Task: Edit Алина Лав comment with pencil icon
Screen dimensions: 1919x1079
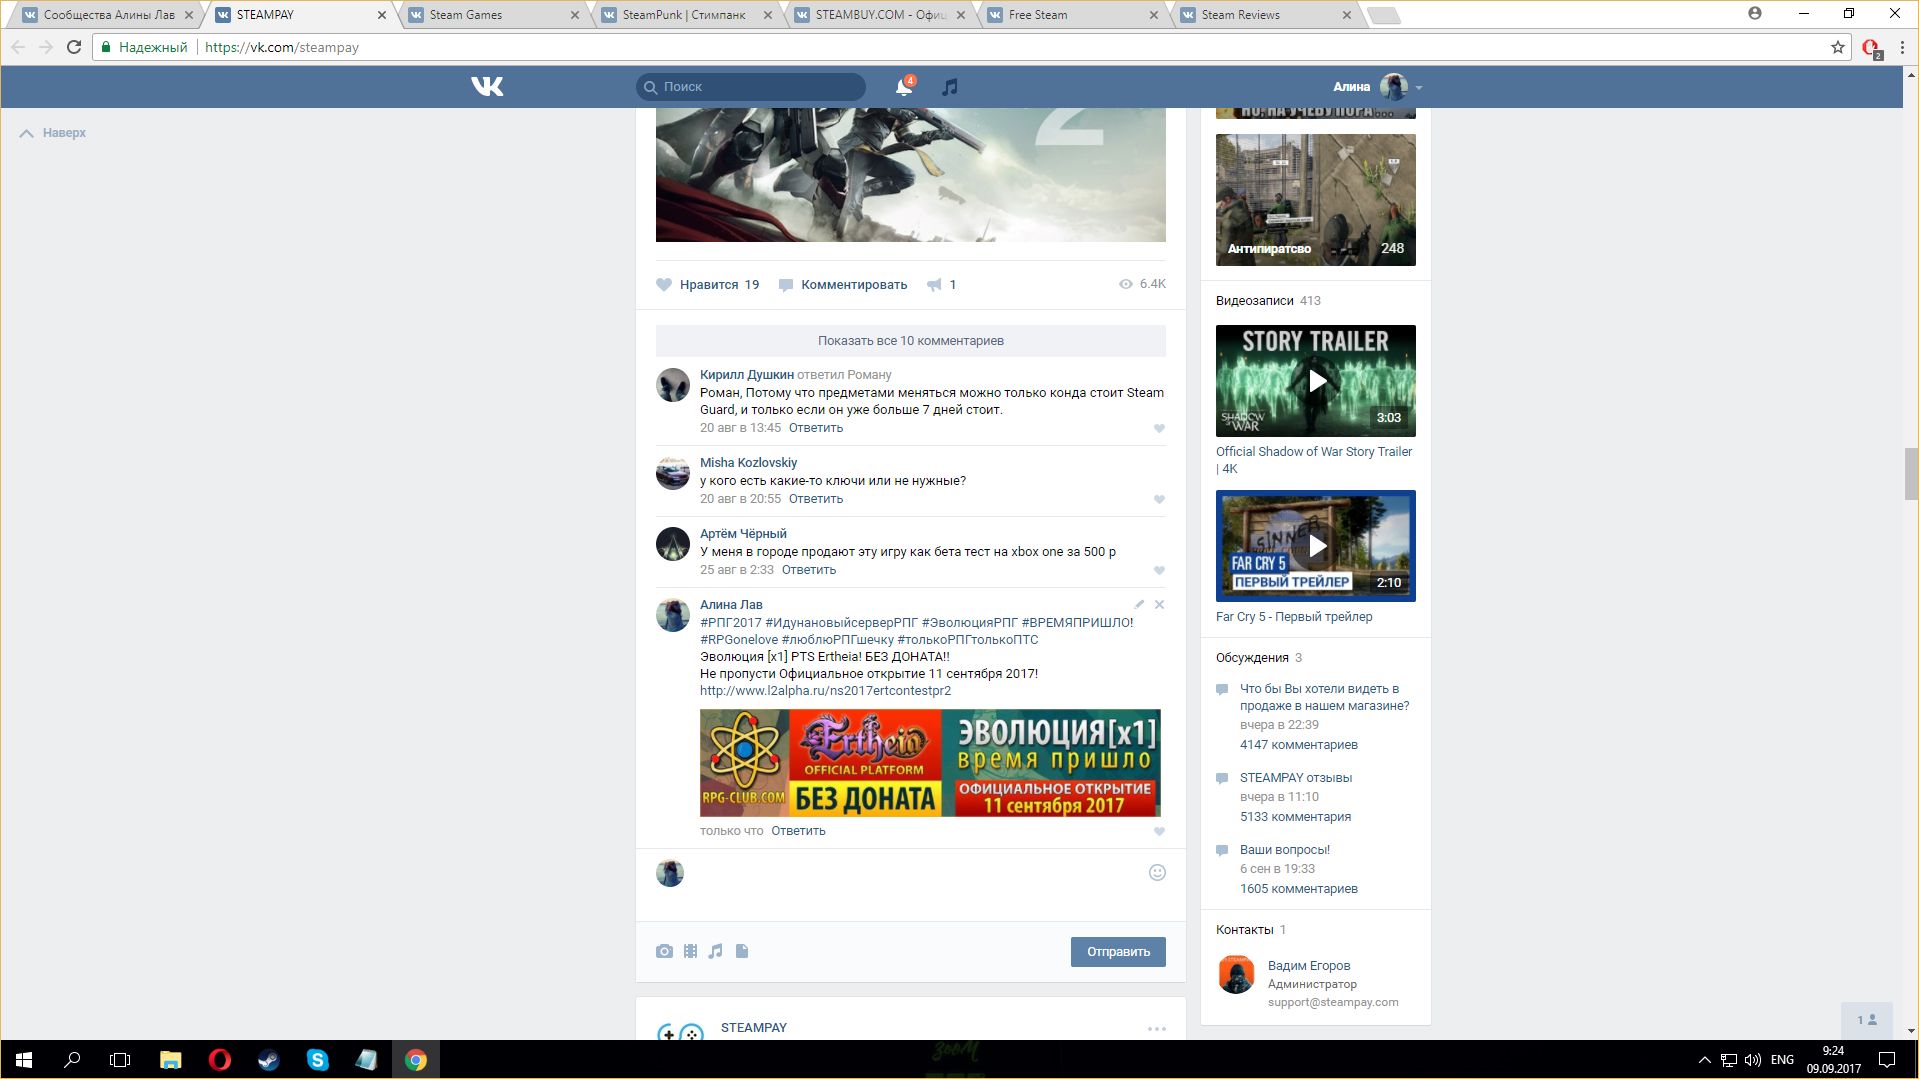Action: point(1139,605)
